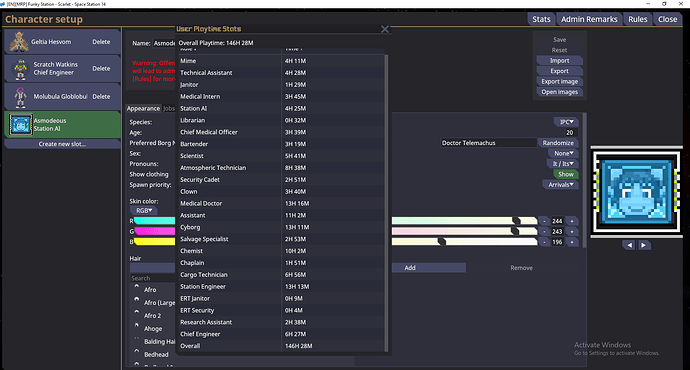
Task: Open the Stats tab button
Action: click(x=541, y=19)
